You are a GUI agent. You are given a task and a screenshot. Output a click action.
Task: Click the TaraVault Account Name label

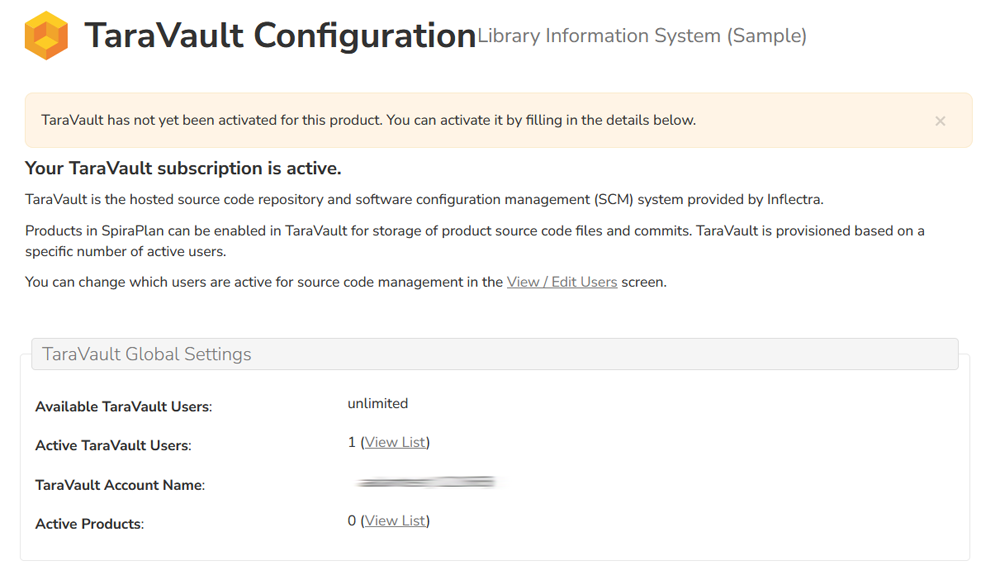click(x=119, y=485)
